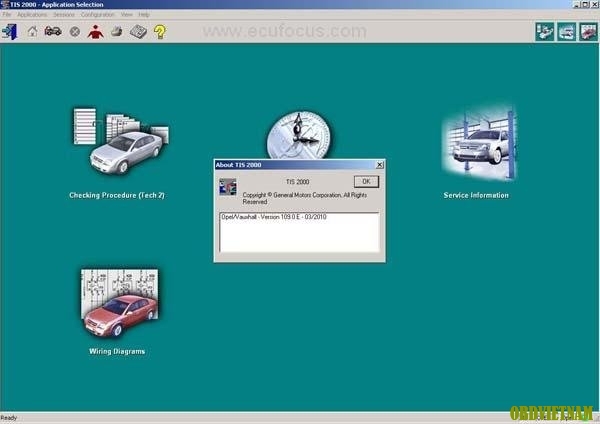Open the File menu

coord(7,15)
